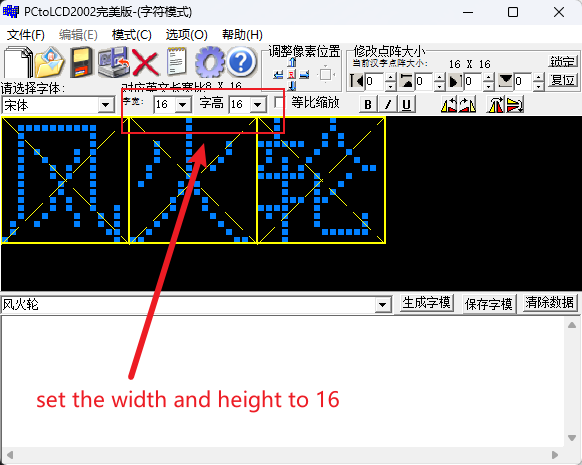The image size is (582, 465).
Task: Click the bottom-margin arrow icon in the resize group
Action: 505,81
